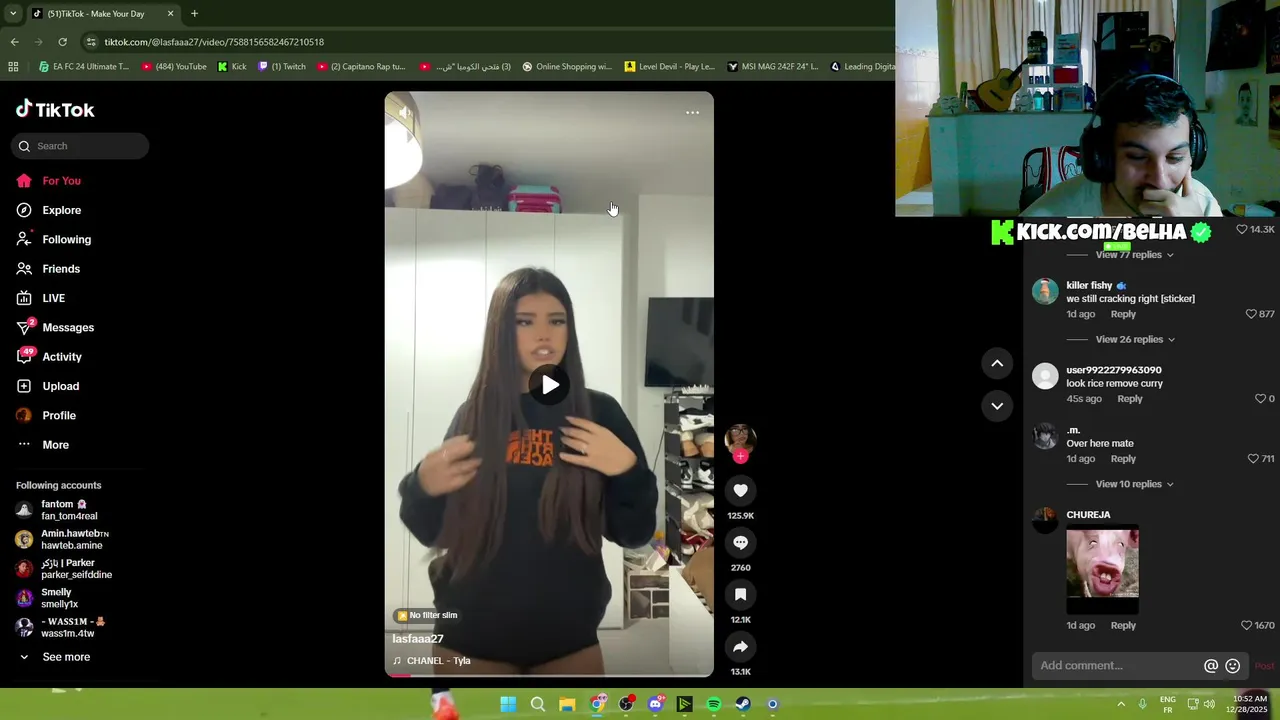Screen dimensions: 1280x720
Task: Like killer fishy's comment with 877 likes
Action: click(x=1250, y=314)
